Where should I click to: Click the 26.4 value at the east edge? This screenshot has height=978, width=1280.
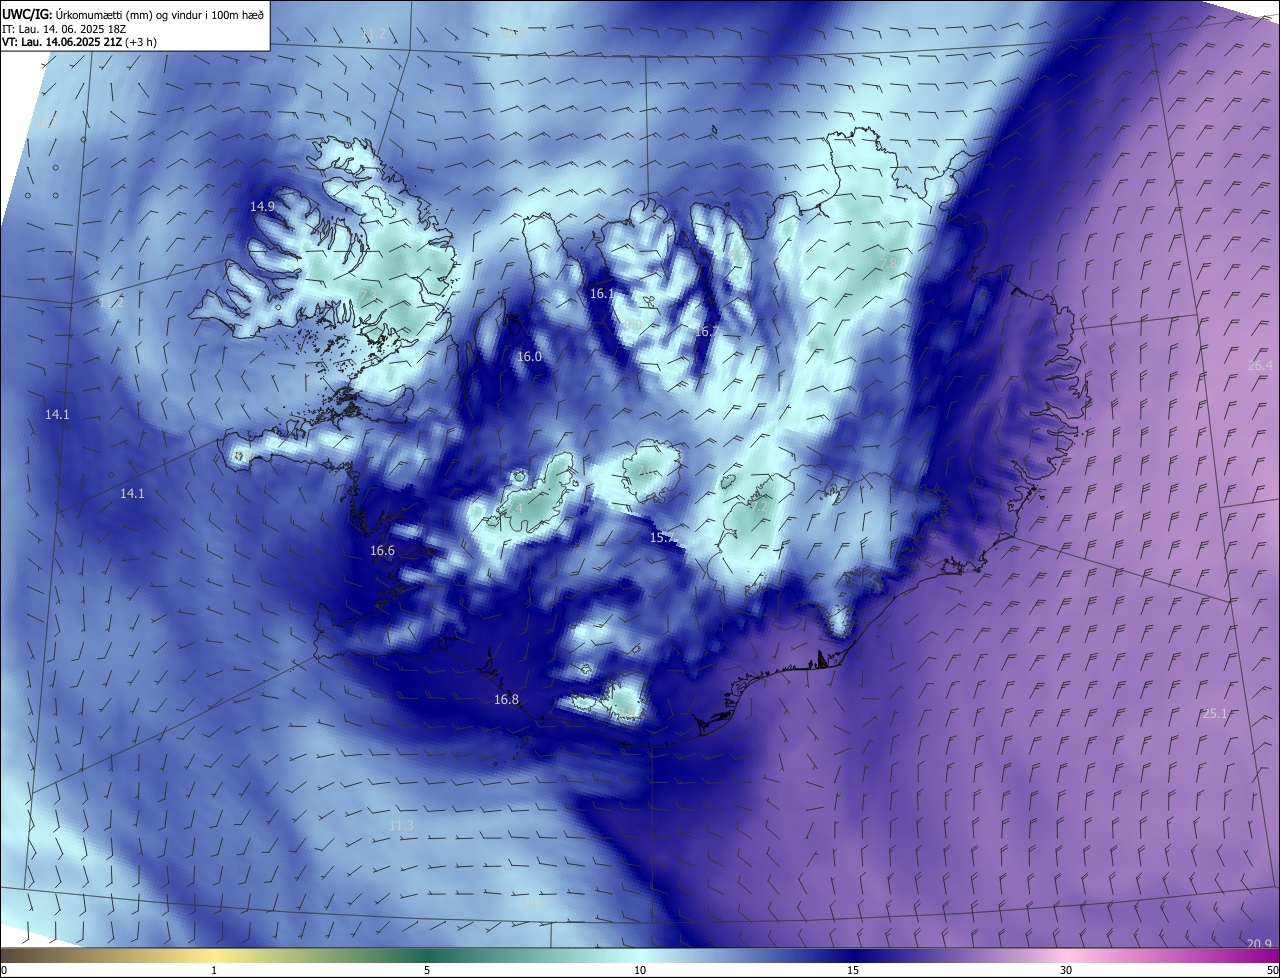point(1260,365)
